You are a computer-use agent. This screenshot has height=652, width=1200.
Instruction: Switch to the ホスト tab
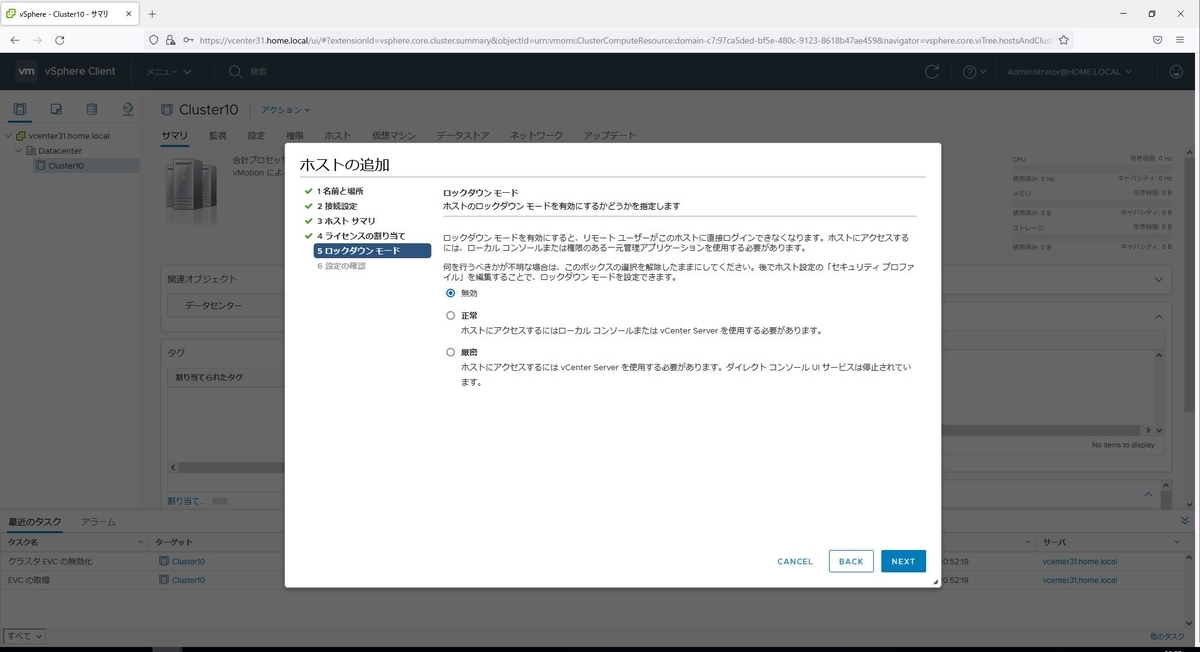[x=338, y=136]
